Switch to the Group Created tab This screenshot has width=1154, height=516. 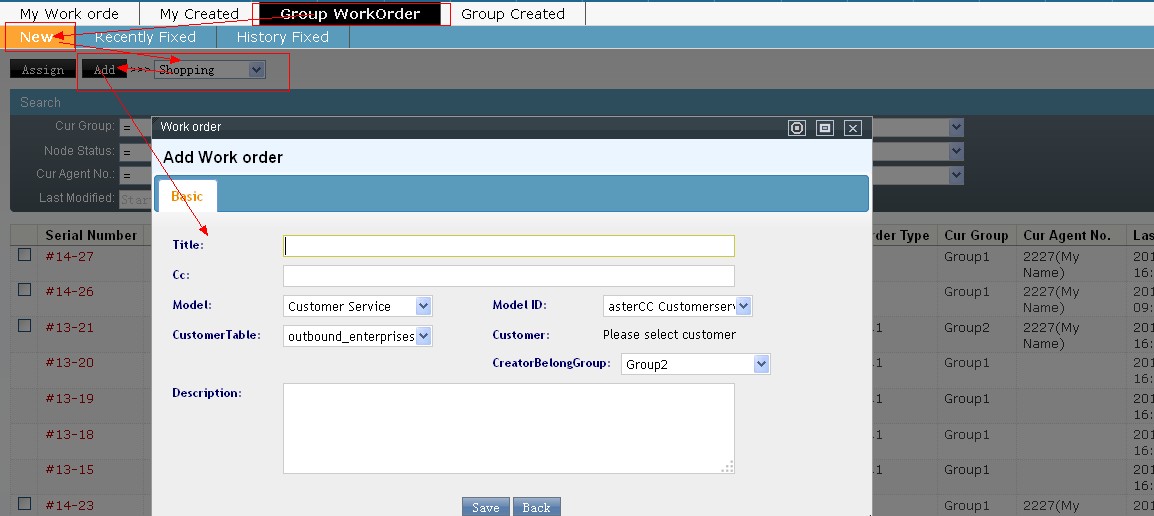513,14
